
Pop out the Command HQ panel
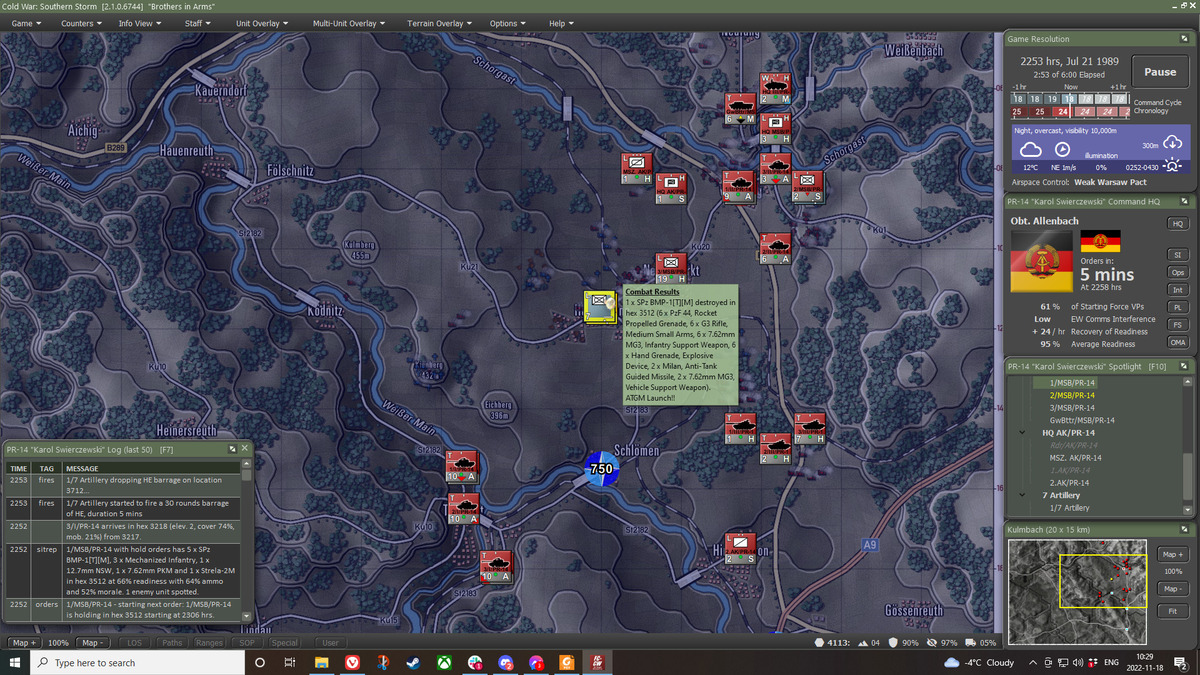click(x=1184, y=202)
